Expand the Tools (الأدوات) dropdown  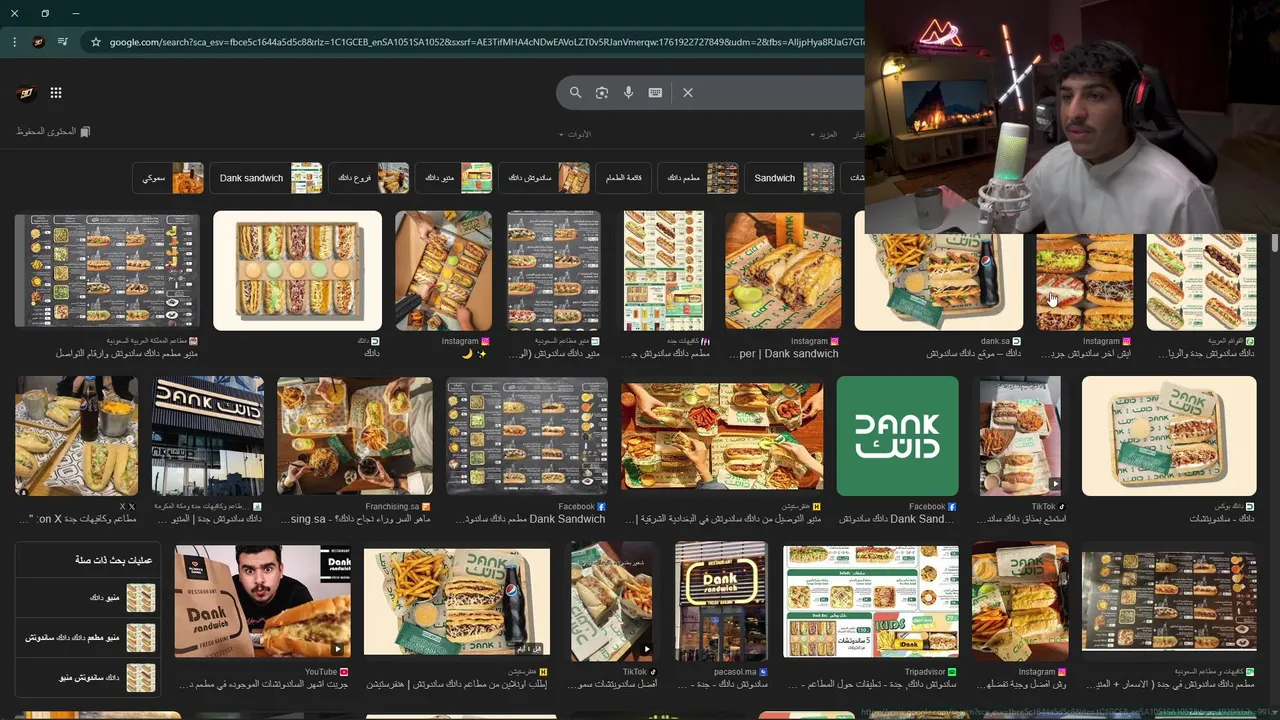tap(575, 134)
